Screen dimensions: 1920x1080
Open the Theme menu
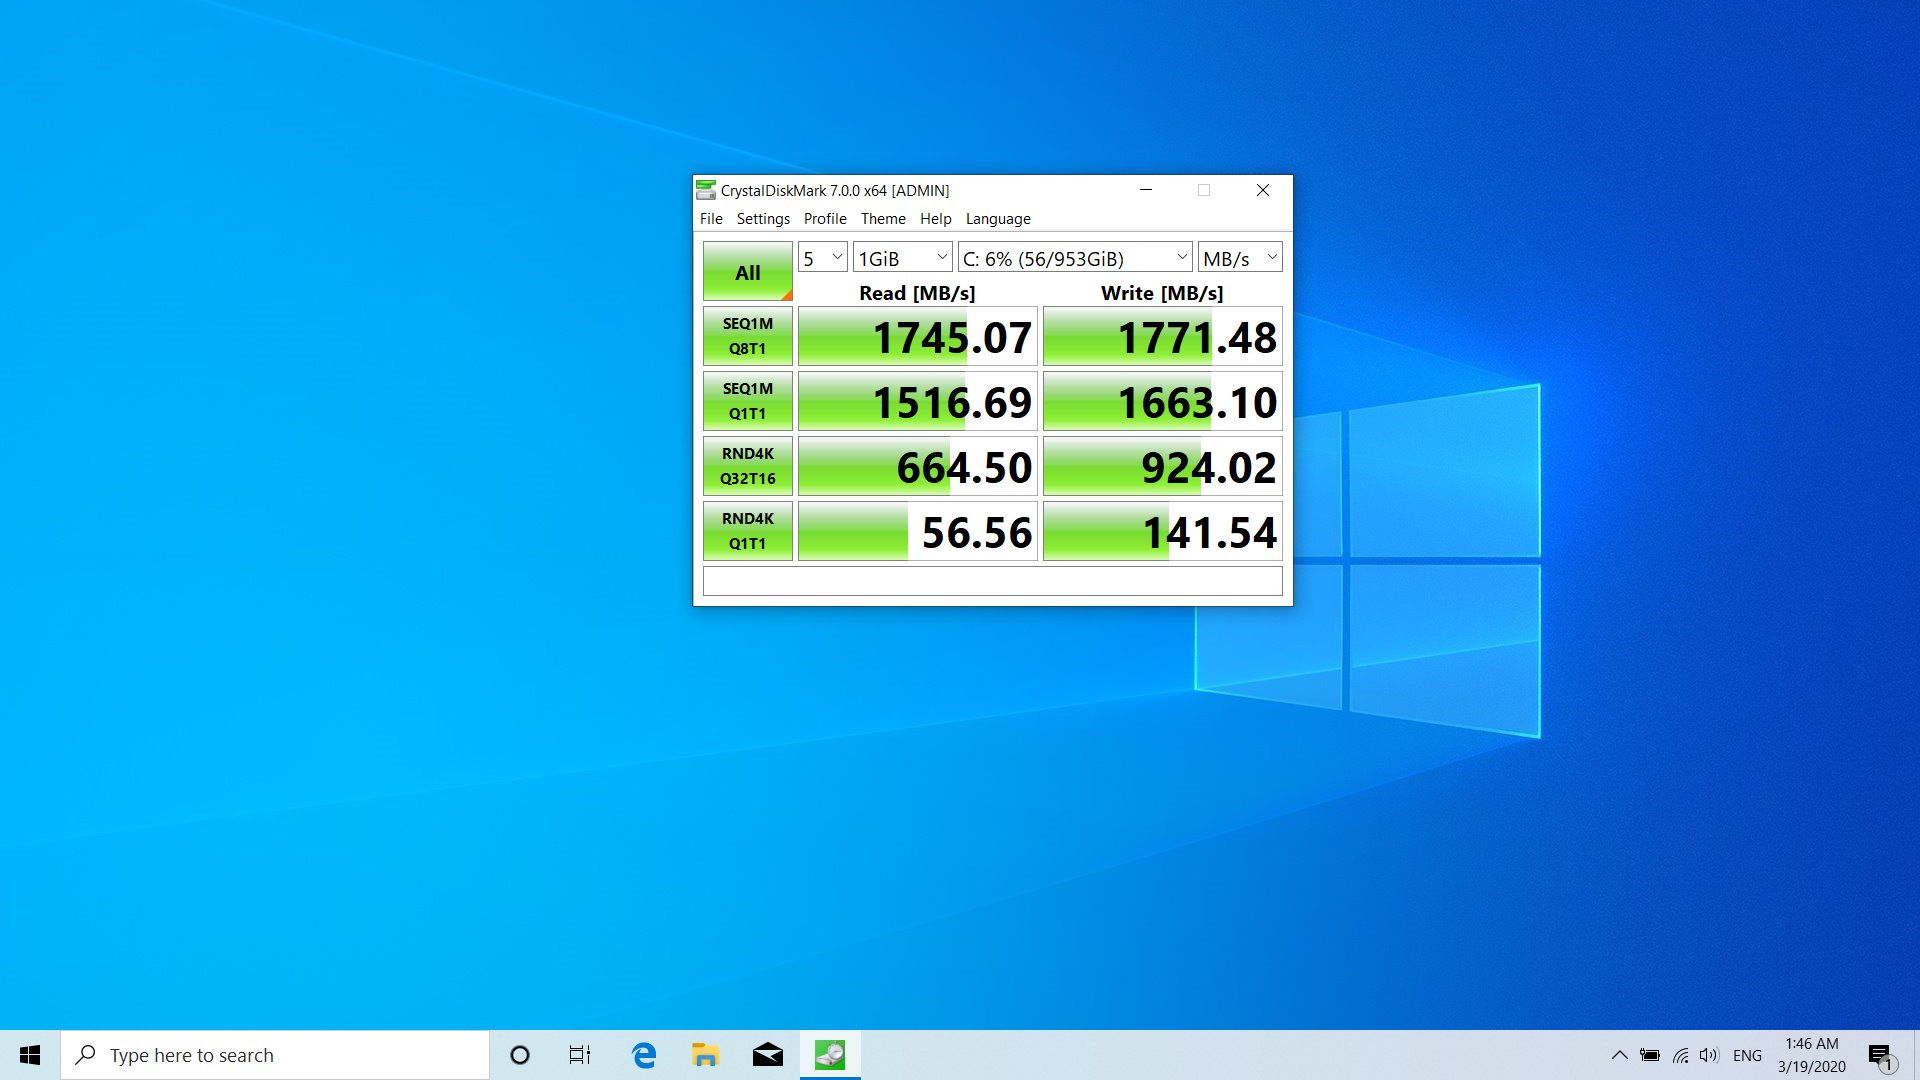[883, 218]
